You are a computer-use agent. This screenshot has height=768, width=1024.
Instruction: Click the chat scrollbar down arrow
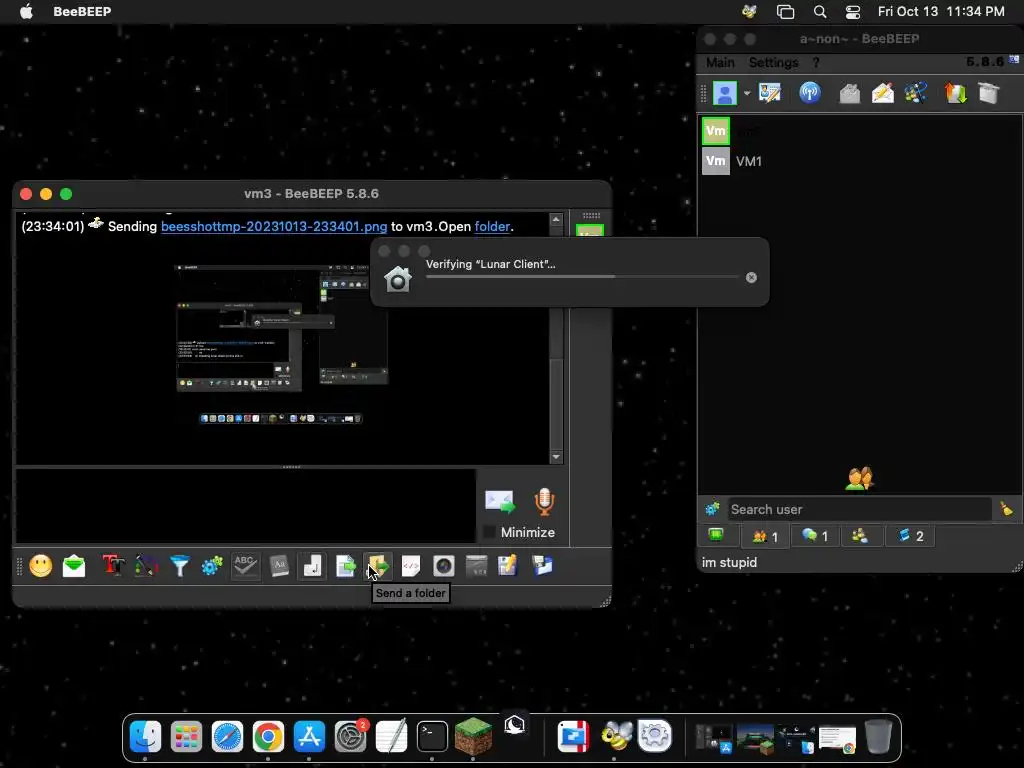pyautogui.click(x=556, y=457)
